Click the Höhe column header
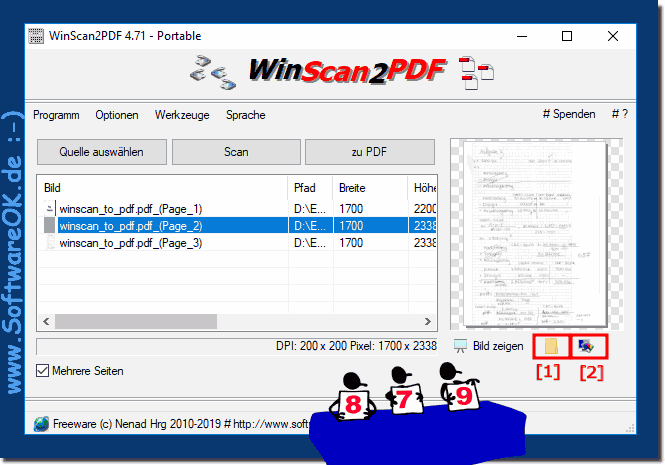This screenshot has width=665, height=465. (x=423, y=188)
